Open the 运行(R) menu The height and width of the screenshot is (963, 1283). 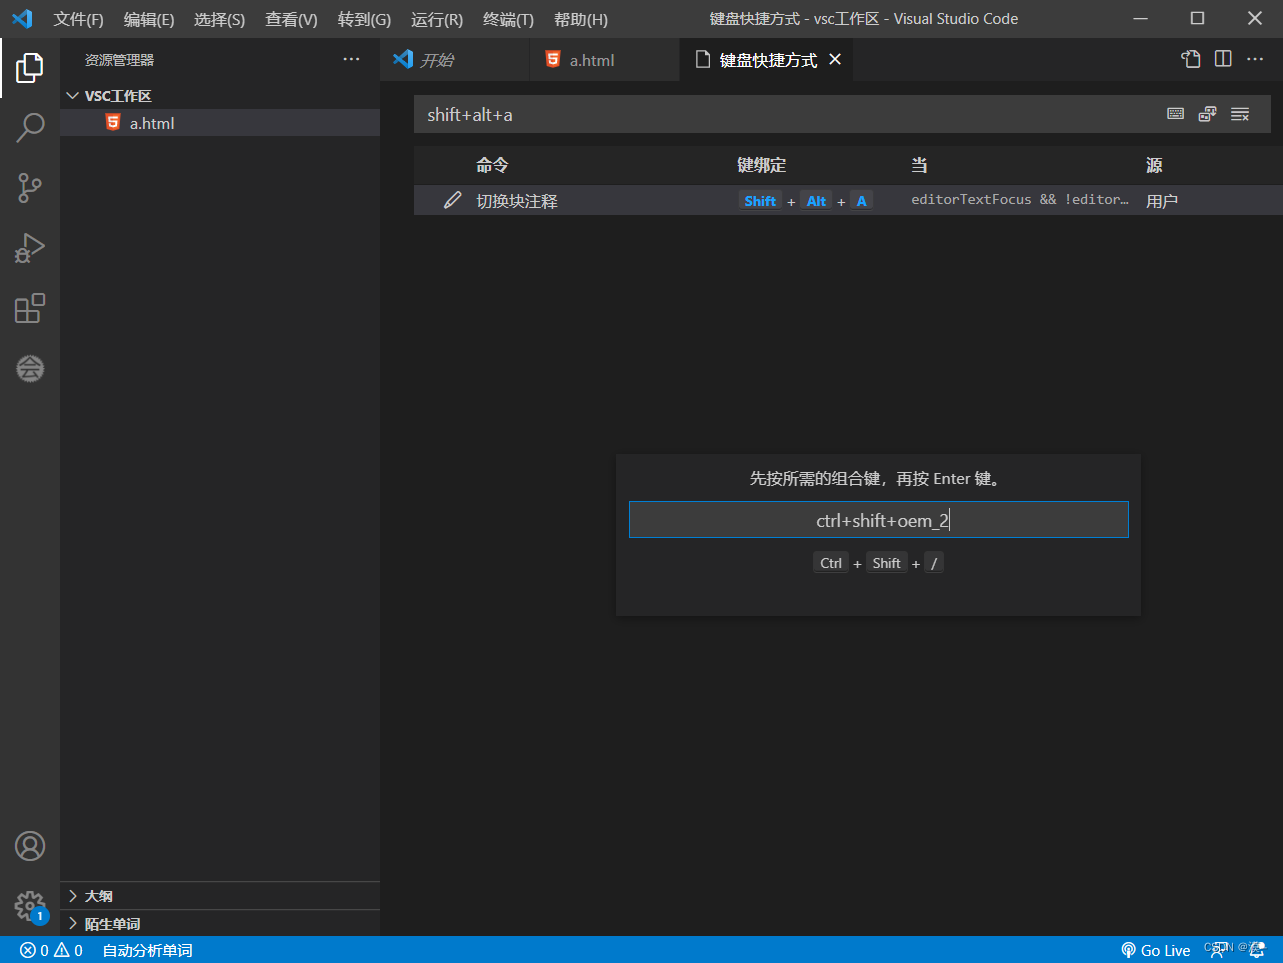pyautogui.click(x=437, y=19)
